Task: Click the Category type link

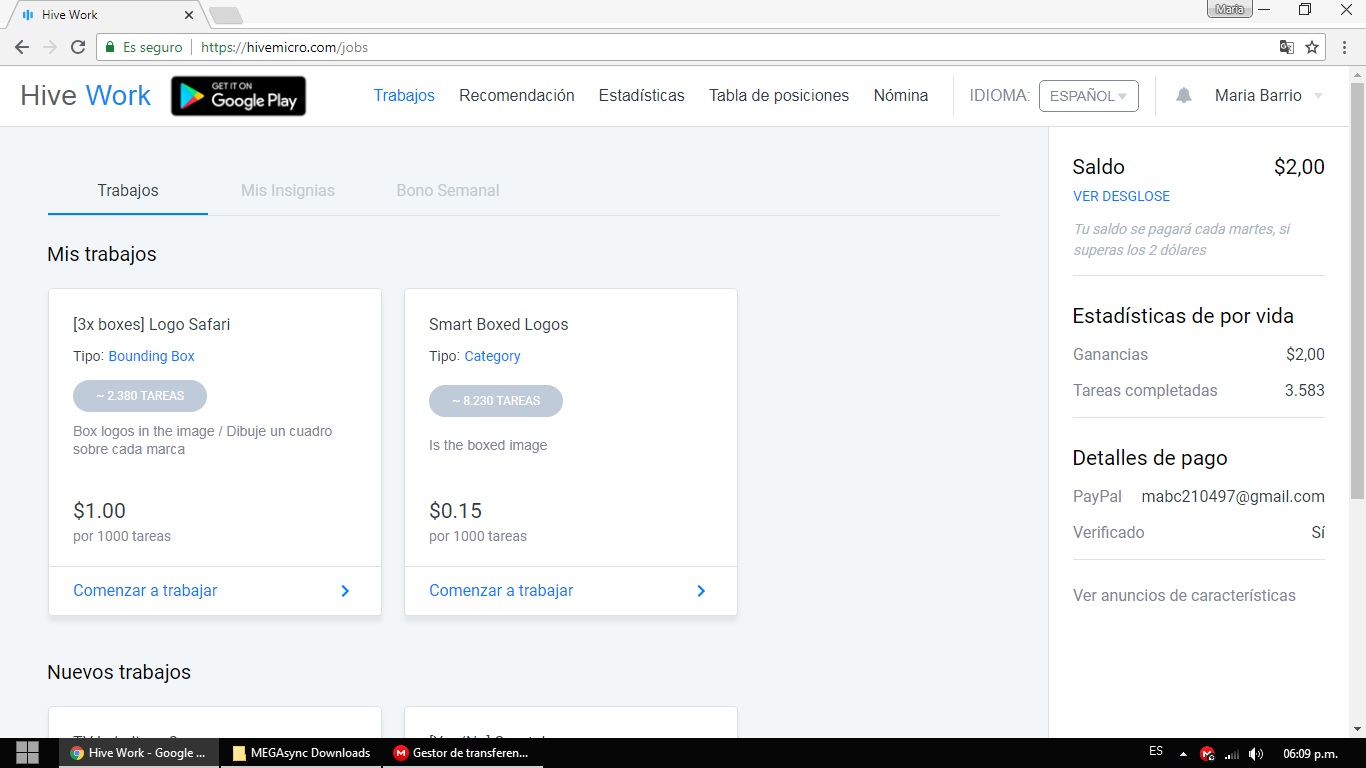Action: (492, 356)
